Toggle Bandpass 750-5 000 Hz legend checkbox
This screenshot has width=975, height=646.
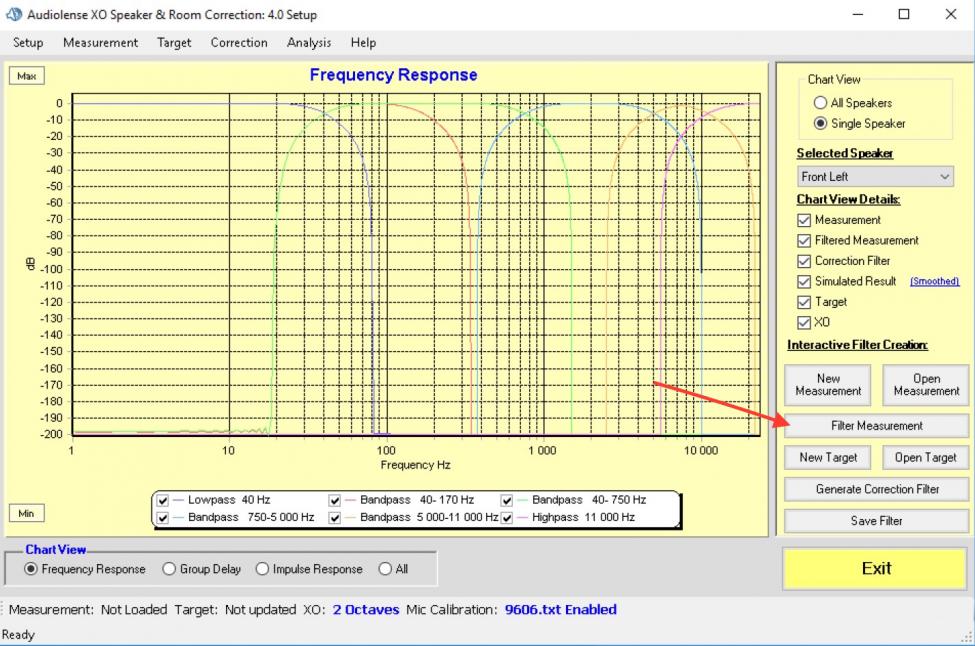pyautogui.click(x=163, y=517)
